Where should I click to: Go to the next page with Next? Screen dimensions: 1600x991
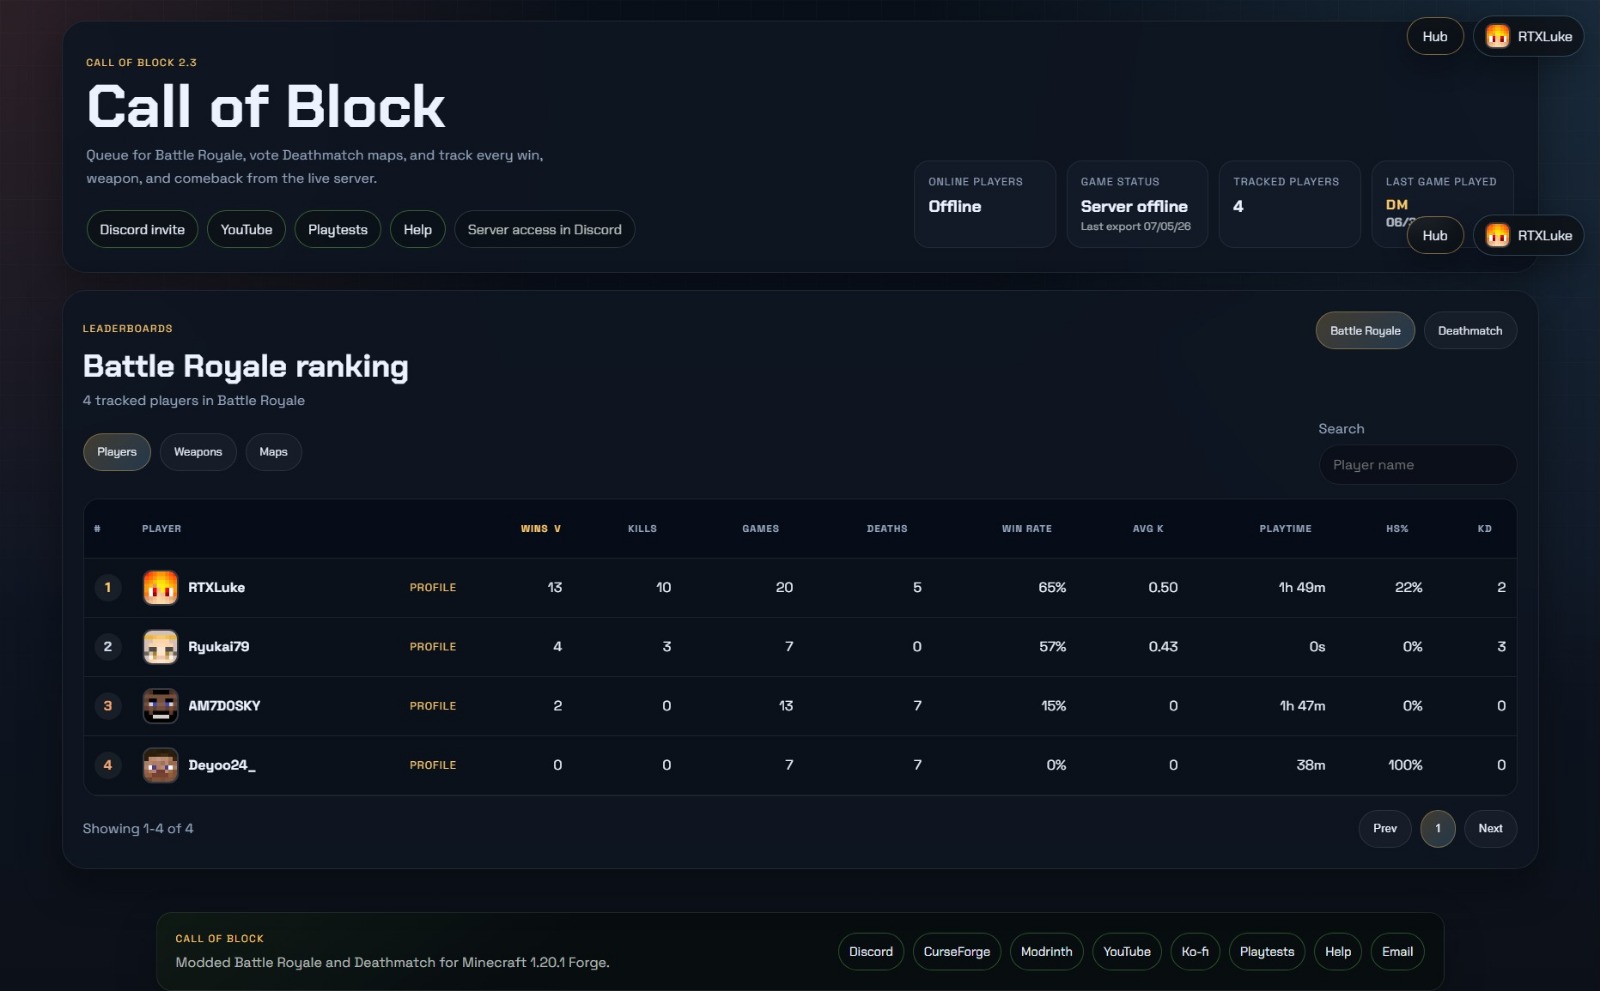pos(1490,829)
